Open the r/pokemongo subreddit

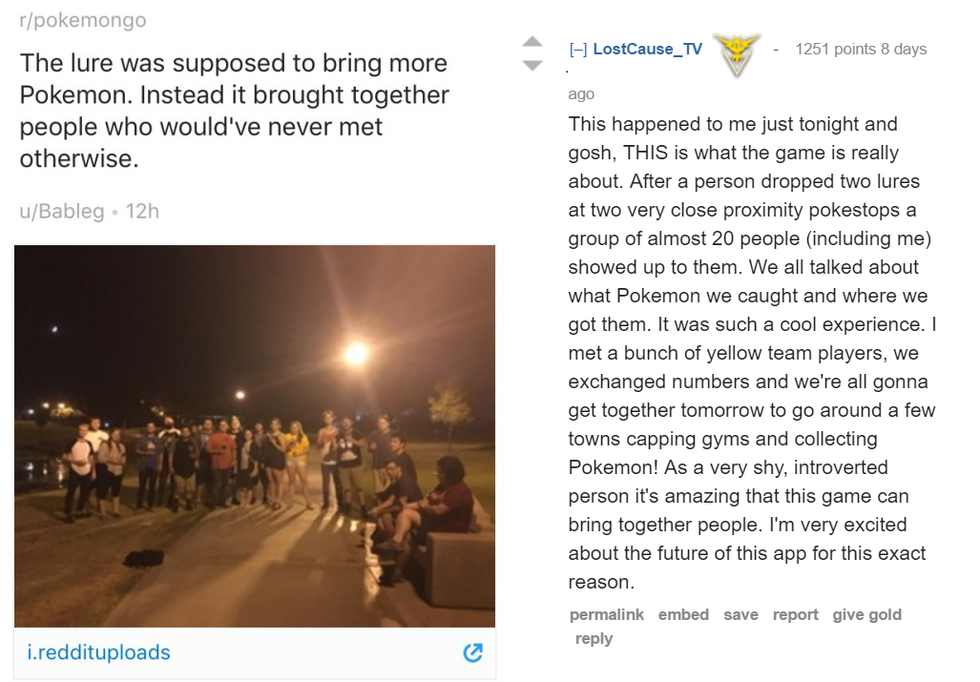(83, 20)
